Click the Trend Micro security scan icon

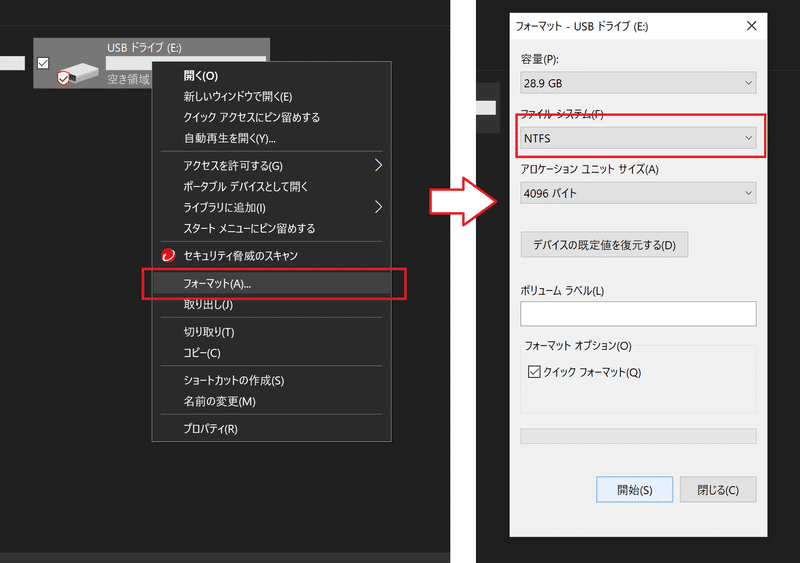[168, 255]
